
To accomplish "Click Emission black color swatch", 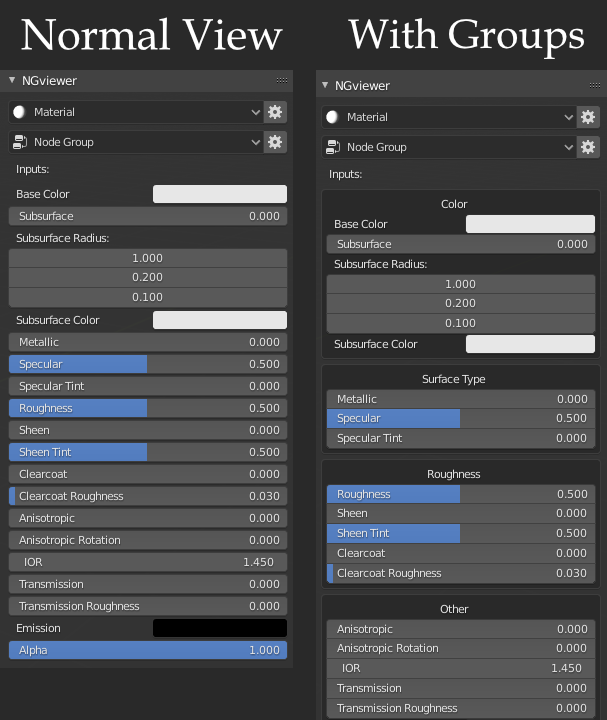I will tap(220, 628).
